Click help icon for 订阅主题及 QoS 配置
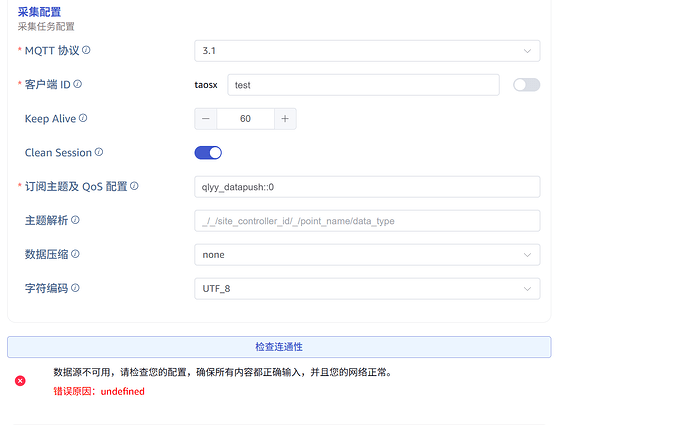This screenshot has height=425, width=690. coord(134,186)
